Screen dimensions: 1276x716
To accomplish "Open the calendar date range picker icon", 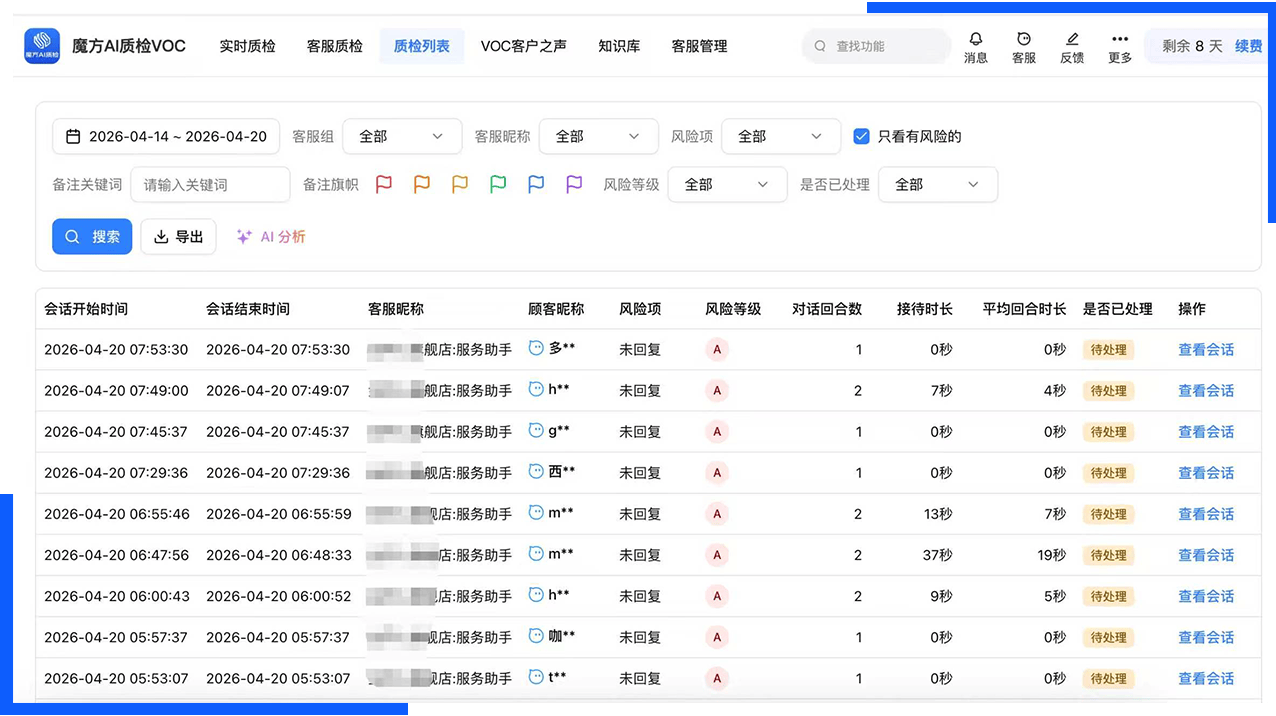I will pyautogui.click(x=73, y=136).
